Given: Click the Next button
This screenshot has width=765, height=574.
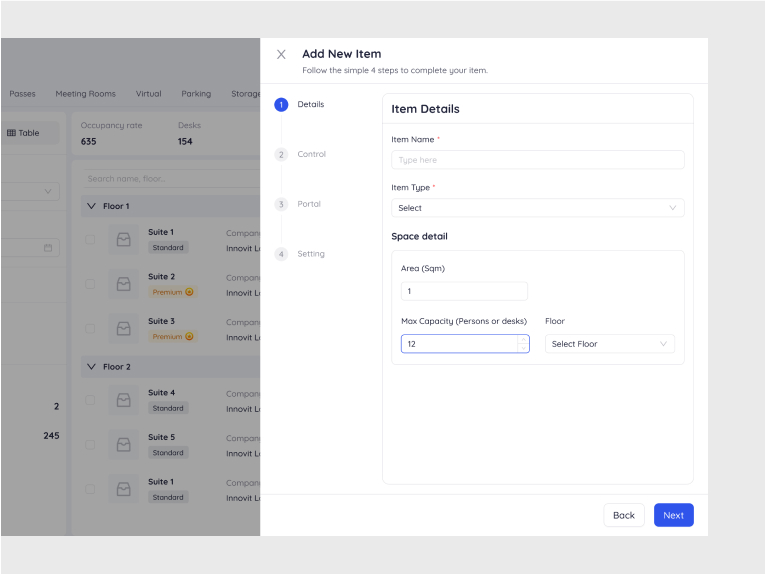Looking at the screenshot, I should click(x=673, y=515).
